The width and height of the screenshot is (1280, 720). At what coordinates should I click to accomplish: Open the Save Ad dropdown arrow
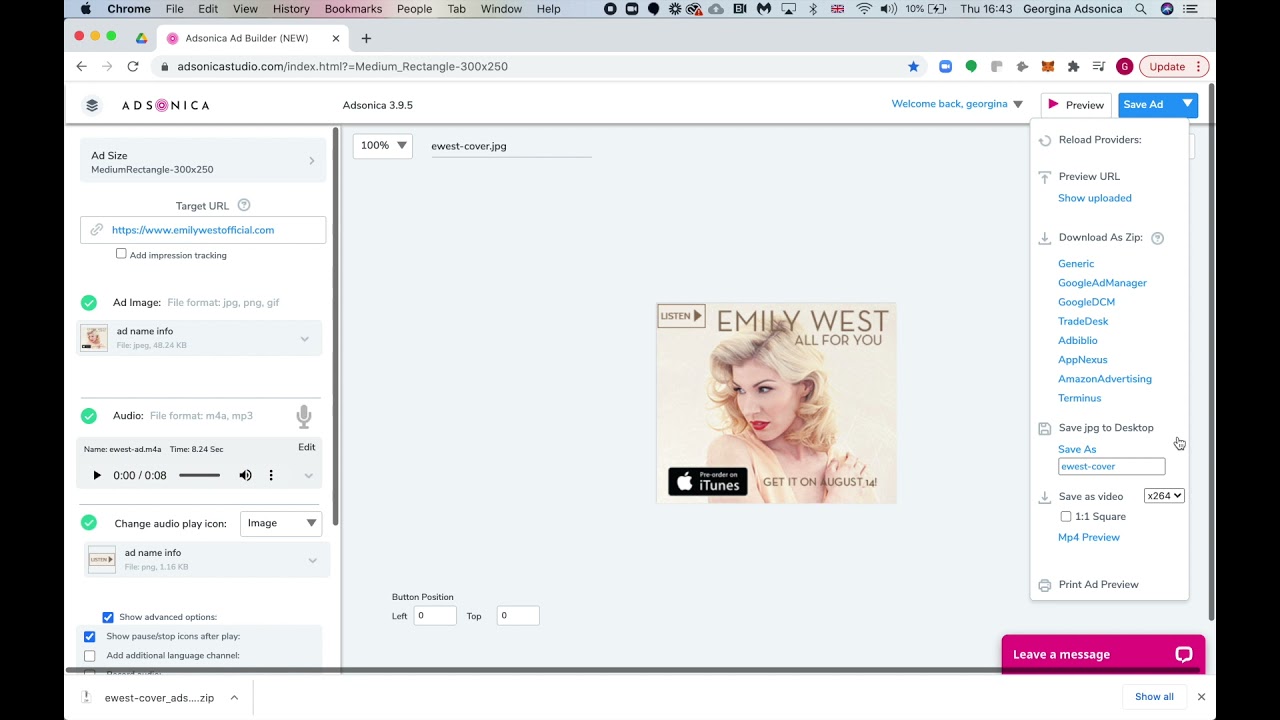coord(1187,104)
